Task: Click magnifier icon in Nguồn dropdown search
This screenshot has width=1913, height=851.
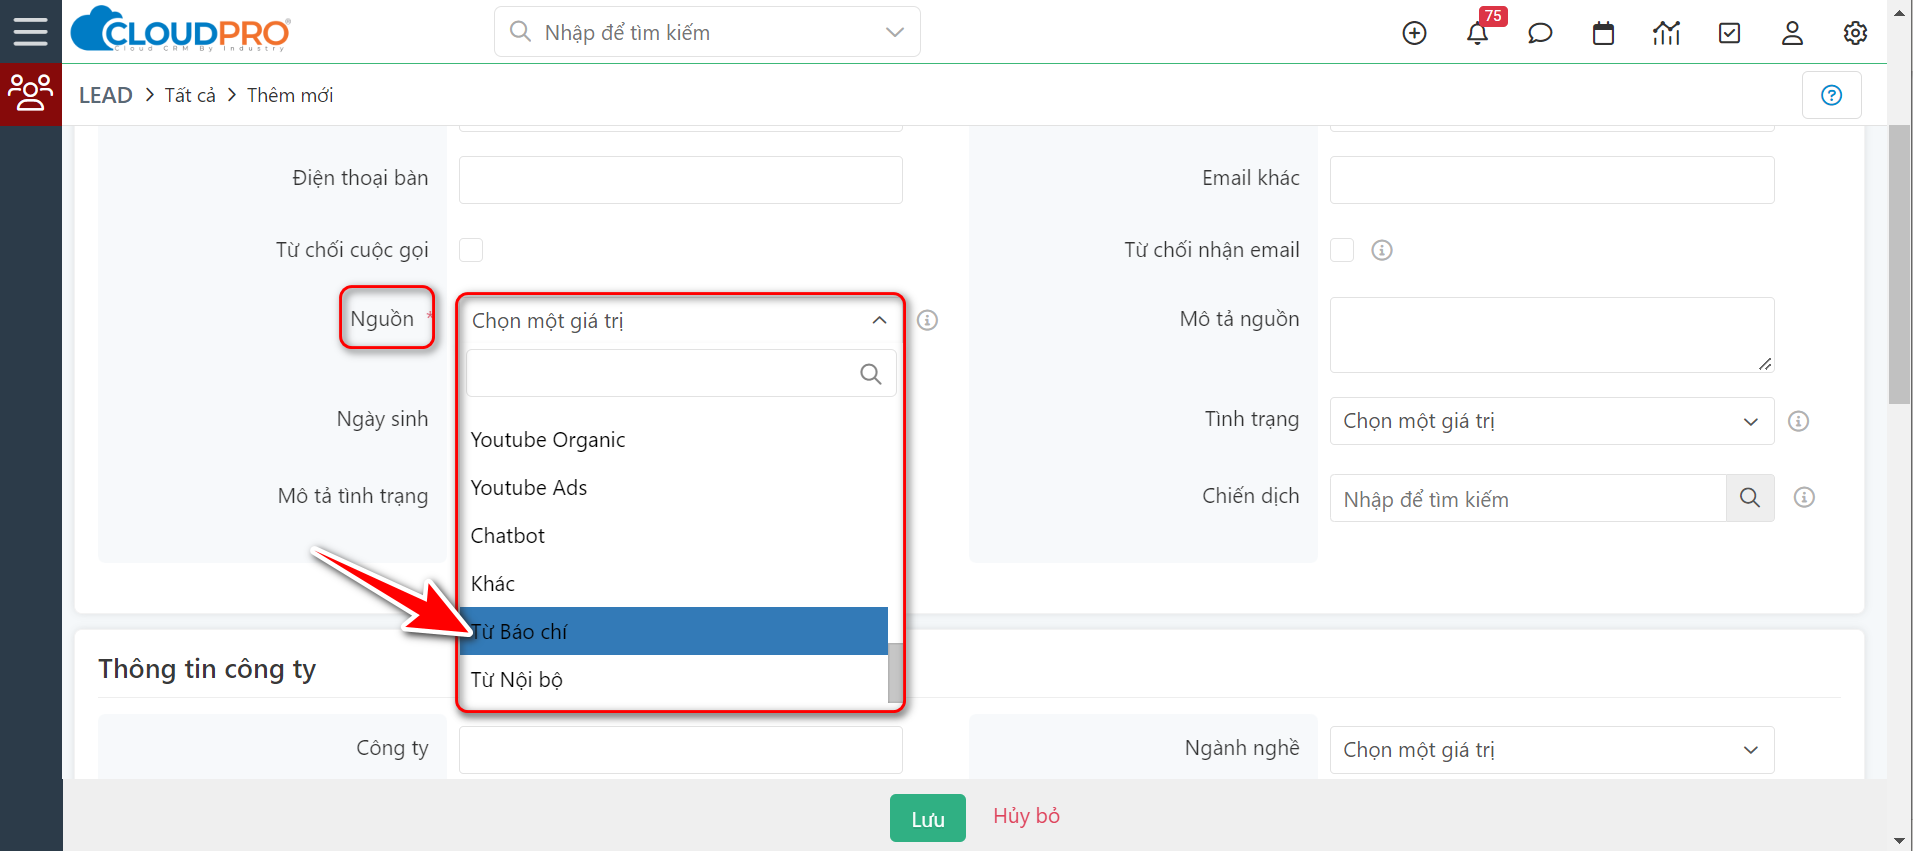Action: tap(871, 374)
